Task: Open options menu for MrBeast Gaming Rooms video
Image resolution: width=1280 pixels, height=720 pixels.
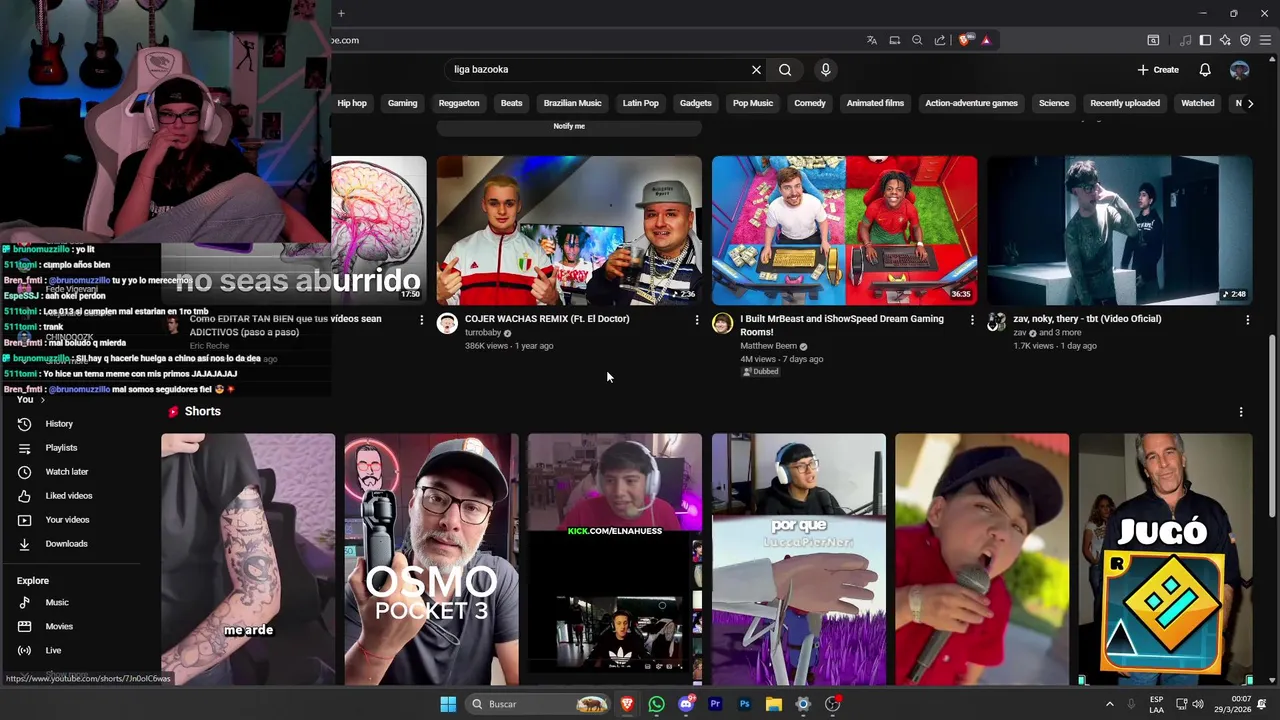Action: pyautogui.click(x=972, y=320)
